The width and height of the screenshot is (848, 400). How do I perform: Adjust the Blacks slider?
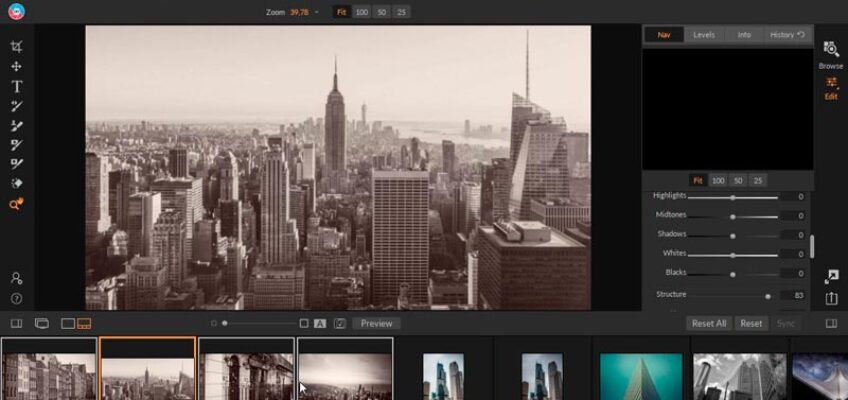pos(733,275)
